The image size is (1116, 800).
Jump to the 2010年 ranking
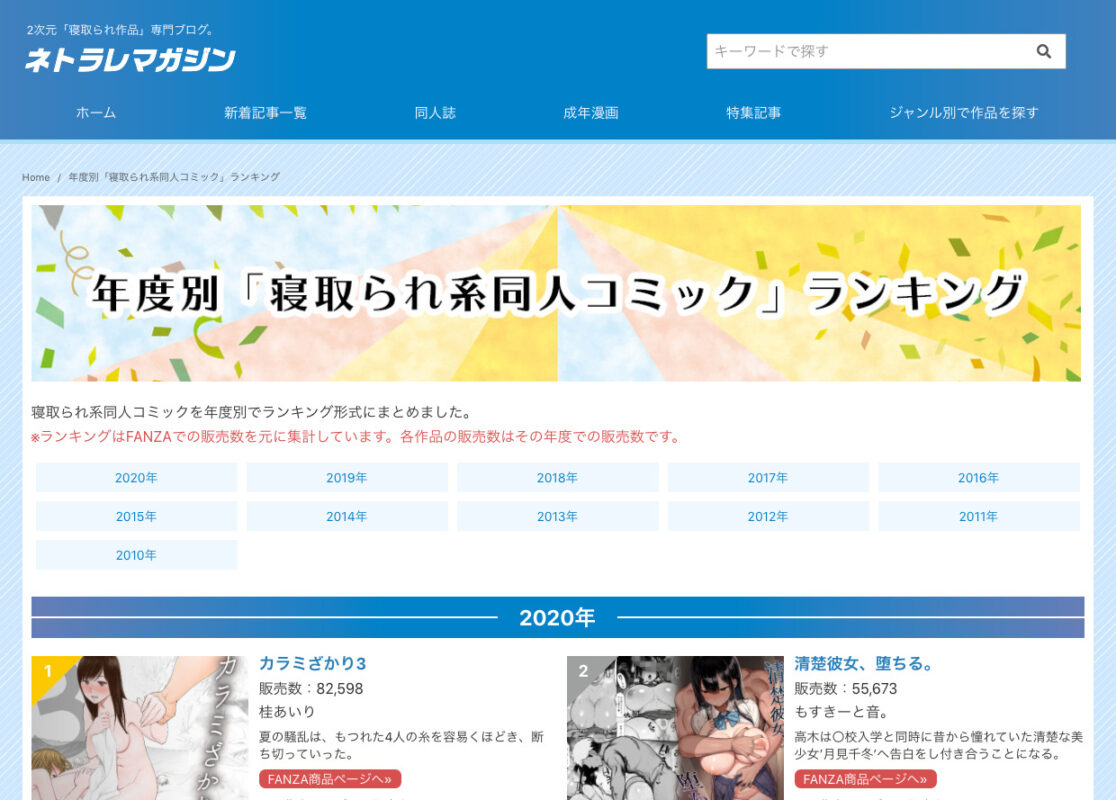point(136,555)
